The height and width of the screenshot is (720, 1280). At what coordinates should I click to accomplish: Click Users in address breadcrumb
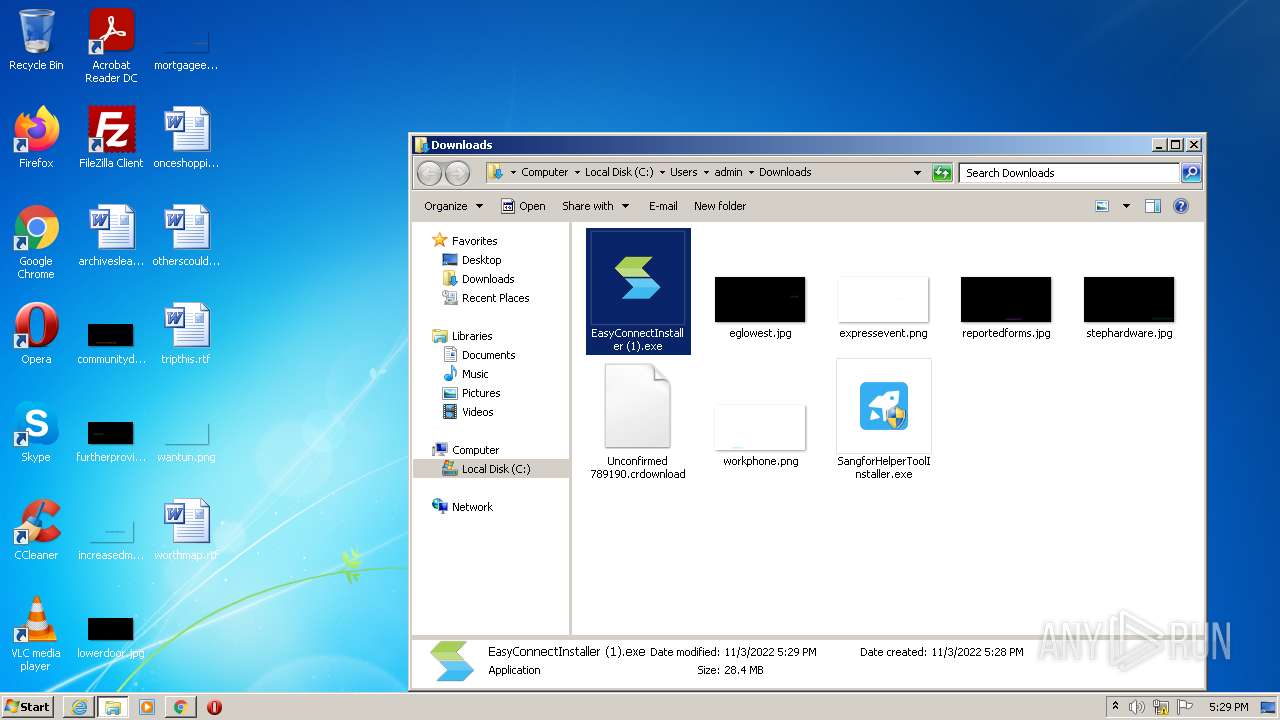coord(684,172)
